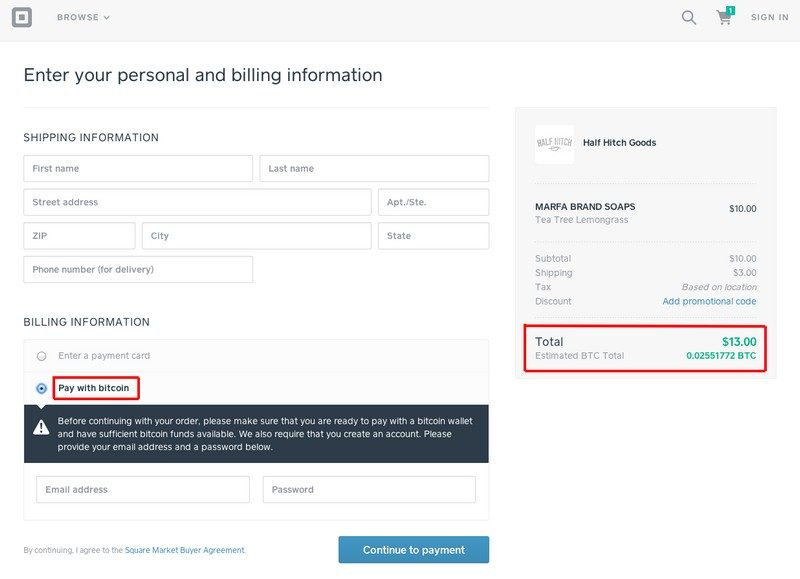The height and width of the screenshot is (579, 800).
Task: Click the Continue to payment button
Action: (x=414, y=550)
